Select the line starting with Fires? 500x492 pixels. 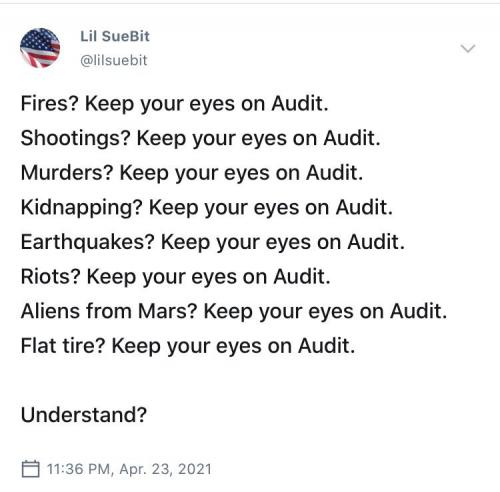coord(174,104)
